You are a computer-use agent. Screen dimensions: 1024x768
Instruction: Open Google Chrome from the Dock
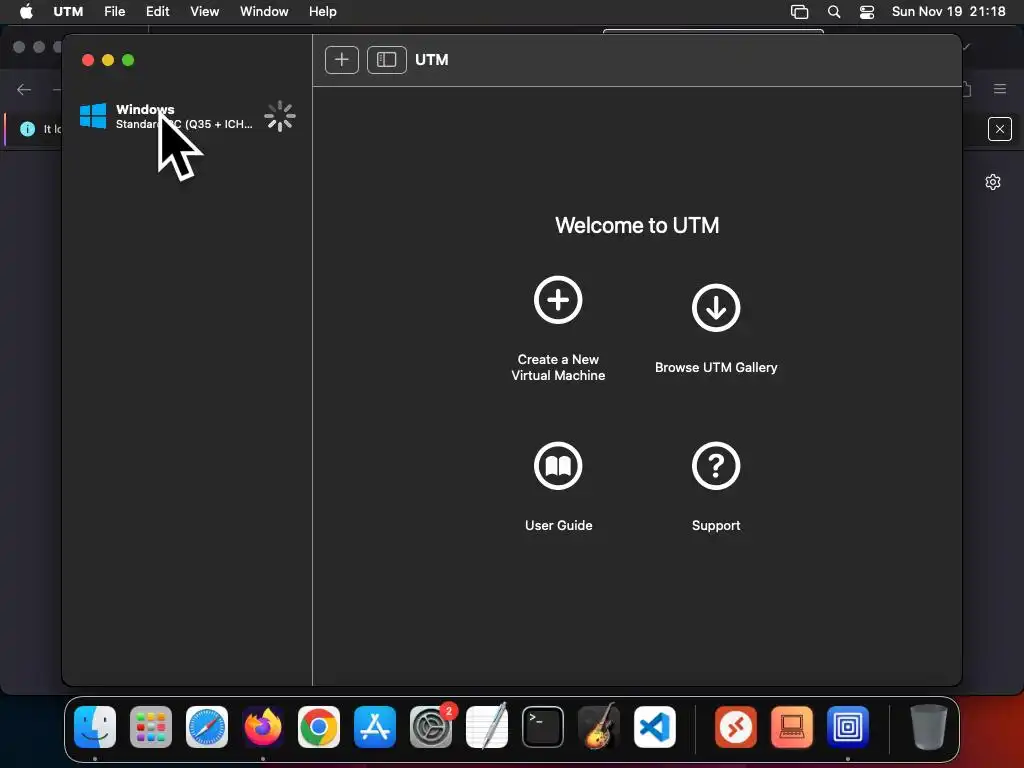(319, 727)
